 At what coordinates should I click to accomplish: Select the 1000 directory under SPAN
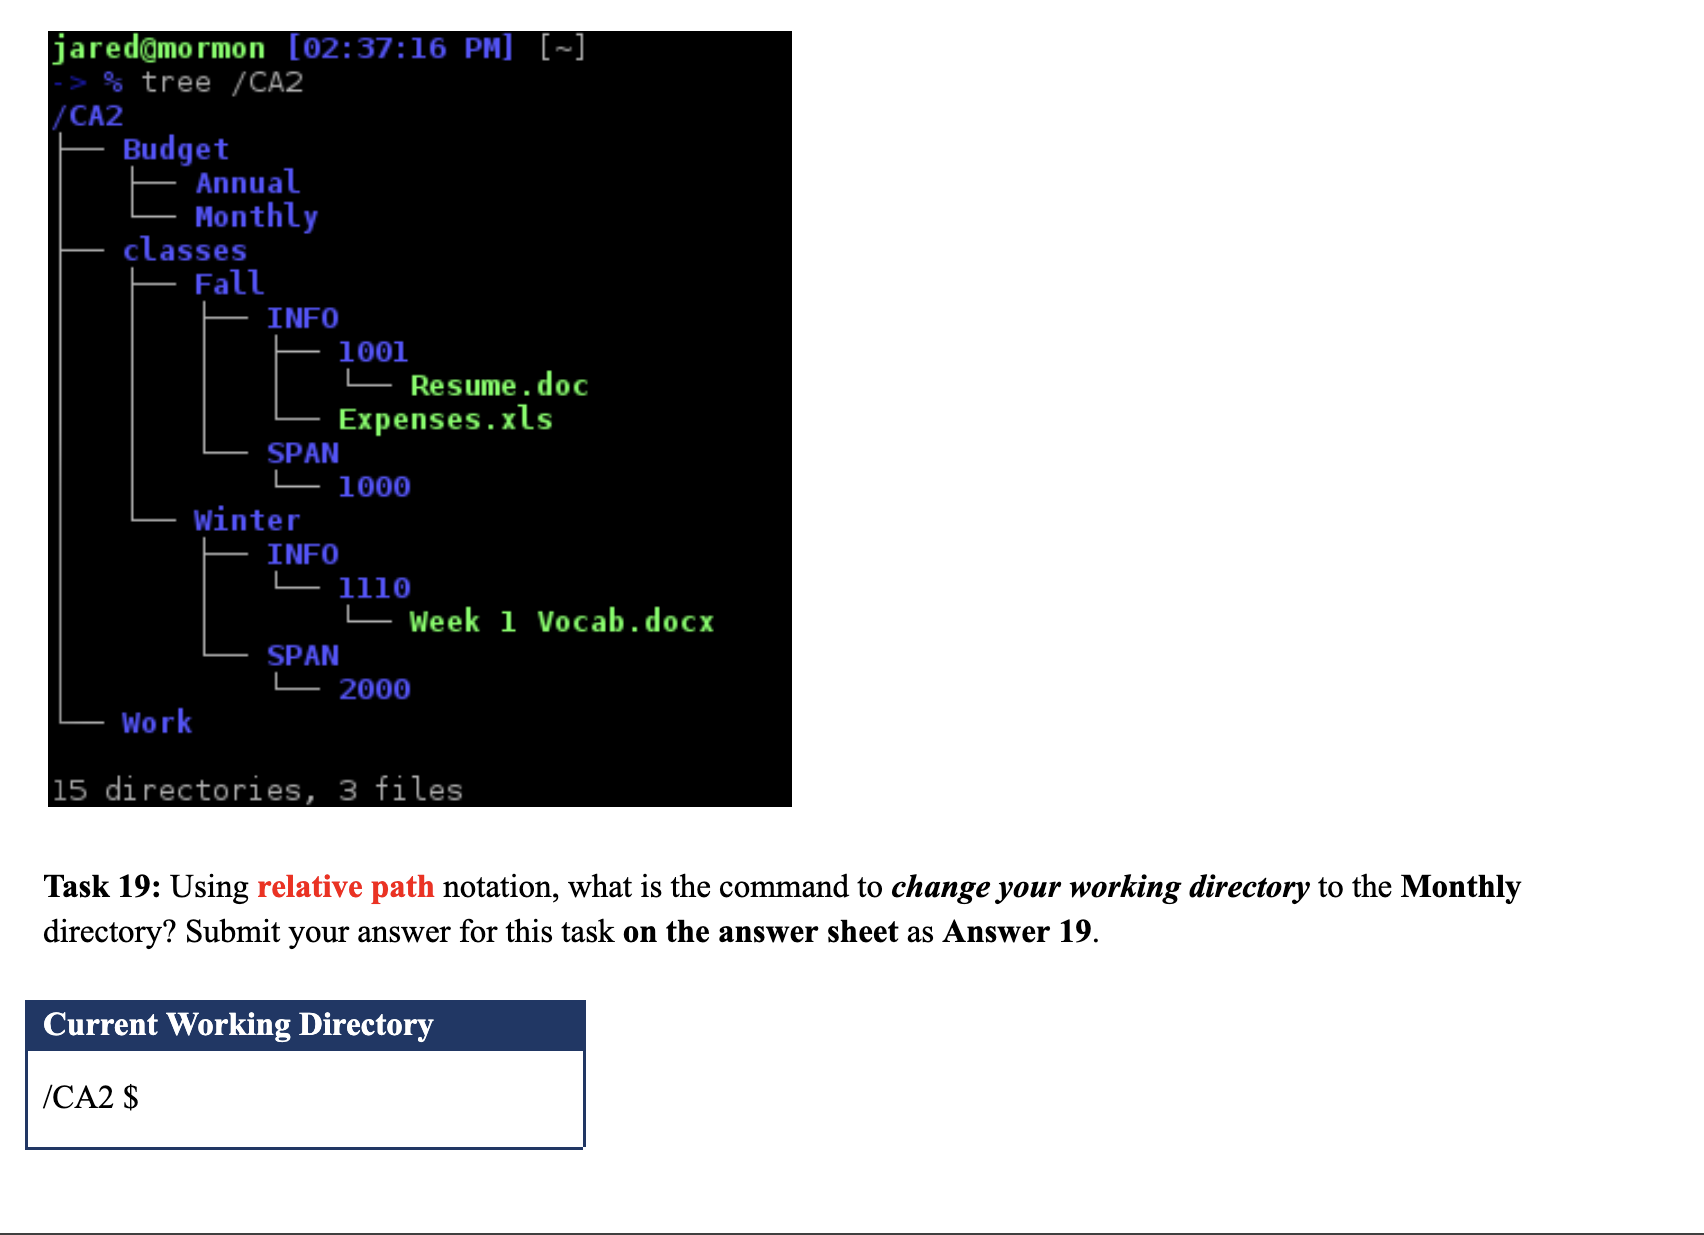click(374, 487)
